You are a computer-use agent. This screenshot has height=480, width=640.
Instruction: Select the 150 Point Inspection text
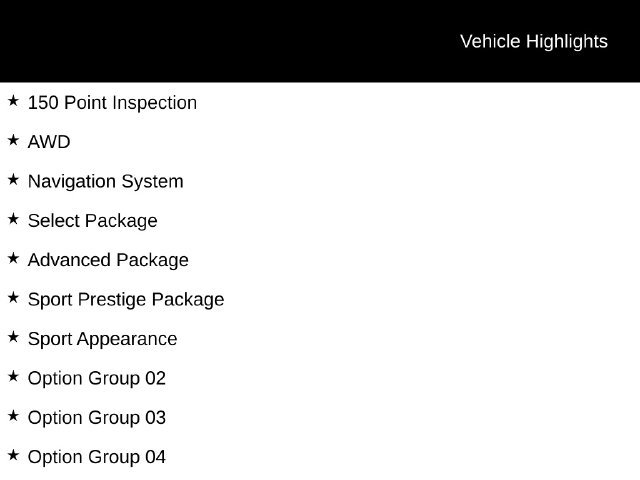112,103
